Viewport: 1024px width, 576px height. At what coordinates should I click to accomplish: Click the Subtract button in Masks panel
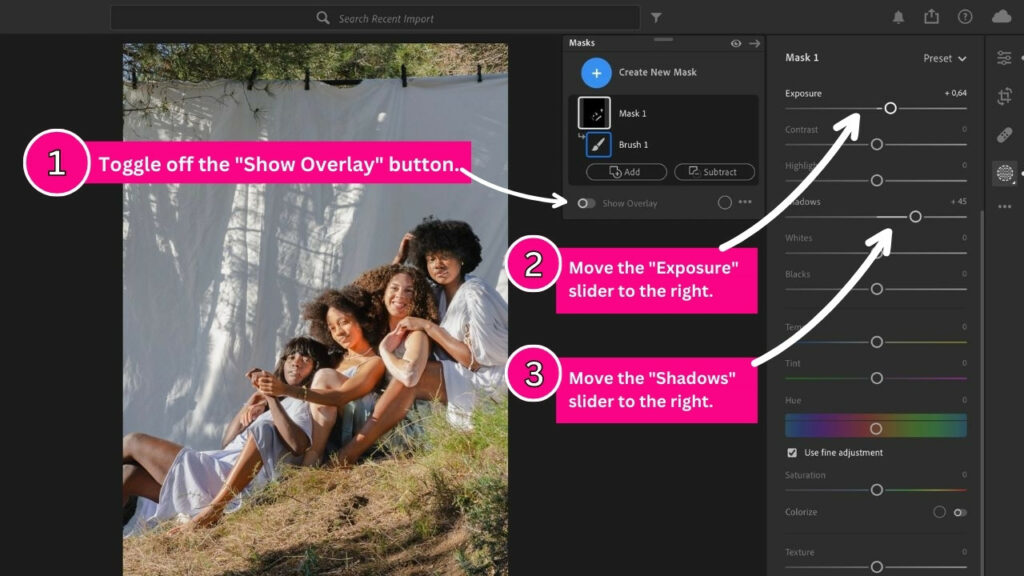[713, 171]
